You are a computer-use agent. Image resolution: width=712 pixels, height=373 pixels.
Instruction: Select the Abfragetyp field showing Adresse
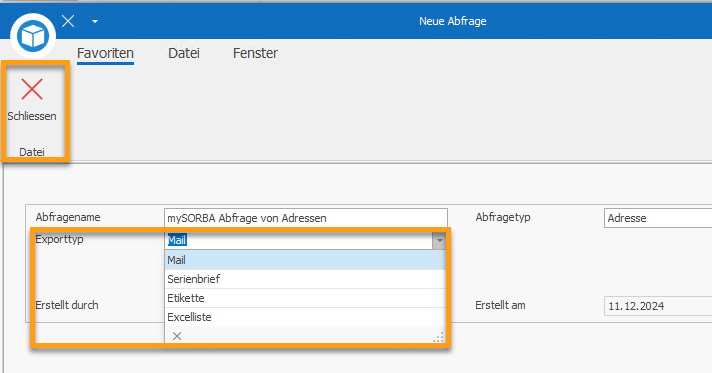658,218
